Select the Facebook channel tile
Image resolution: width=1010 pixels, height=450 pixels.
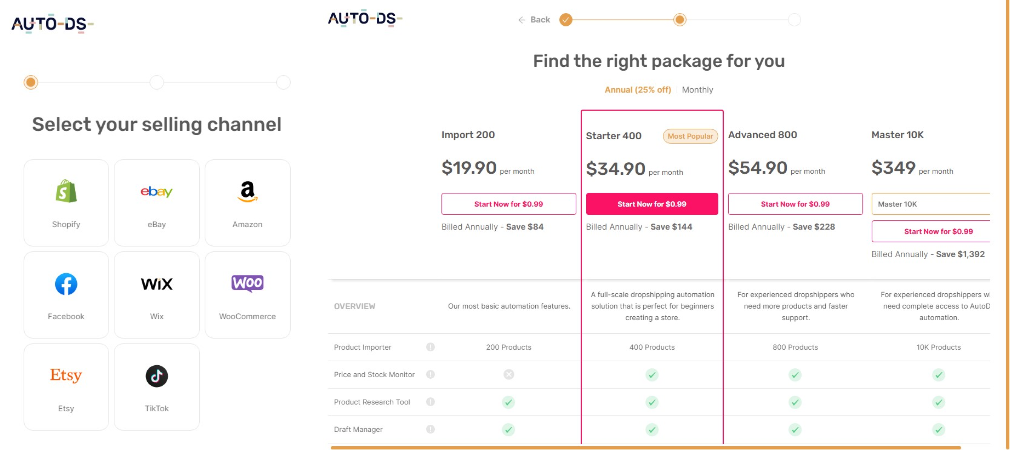[66, 285]
